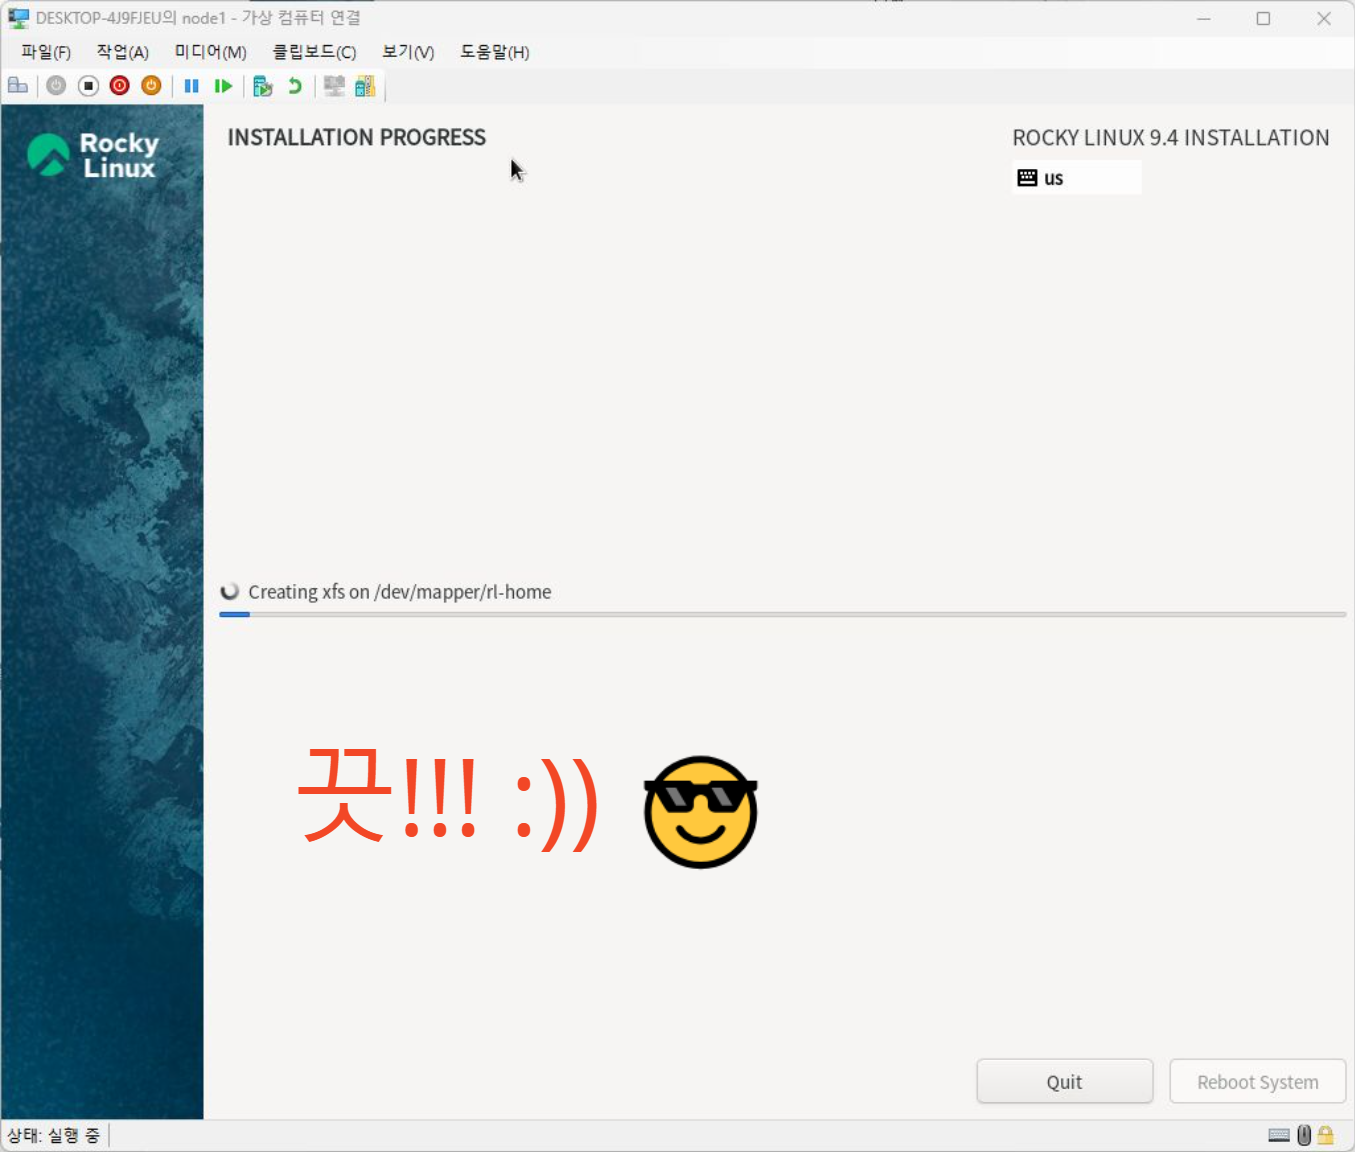Click the Ctrl+Alt+Delete toolbar icon
This screenshot has width=1355, height=1152.
(17, 86)
